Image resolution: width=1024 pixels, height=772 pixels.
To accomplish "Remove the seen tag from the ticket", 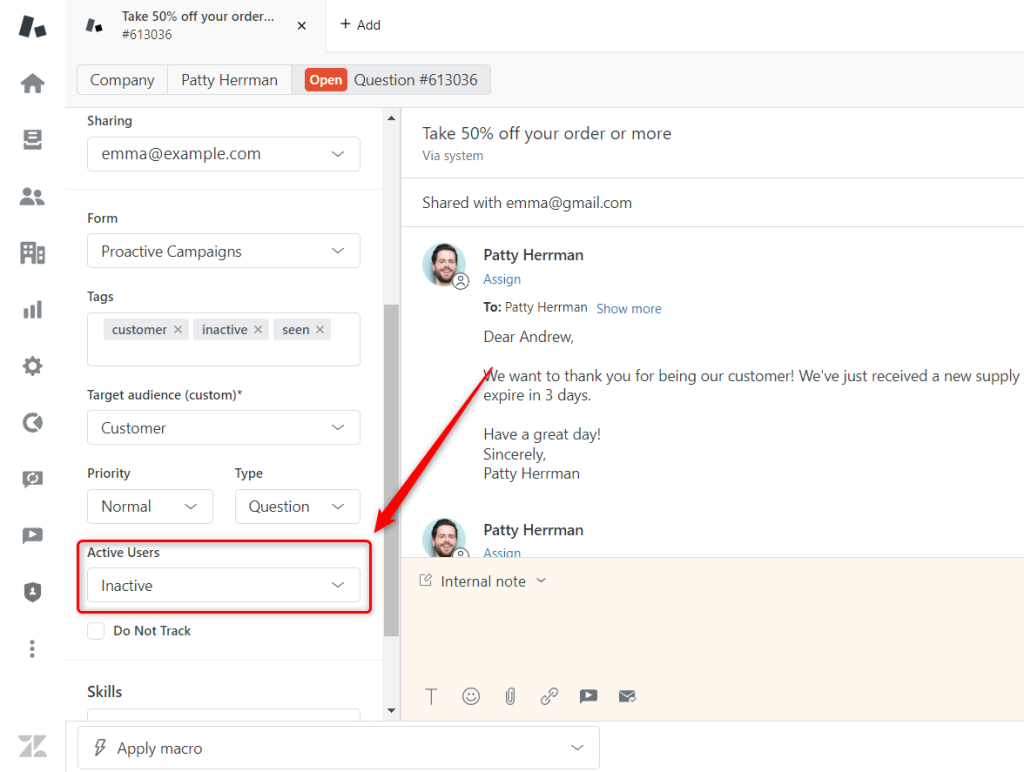I will point(321,329).
